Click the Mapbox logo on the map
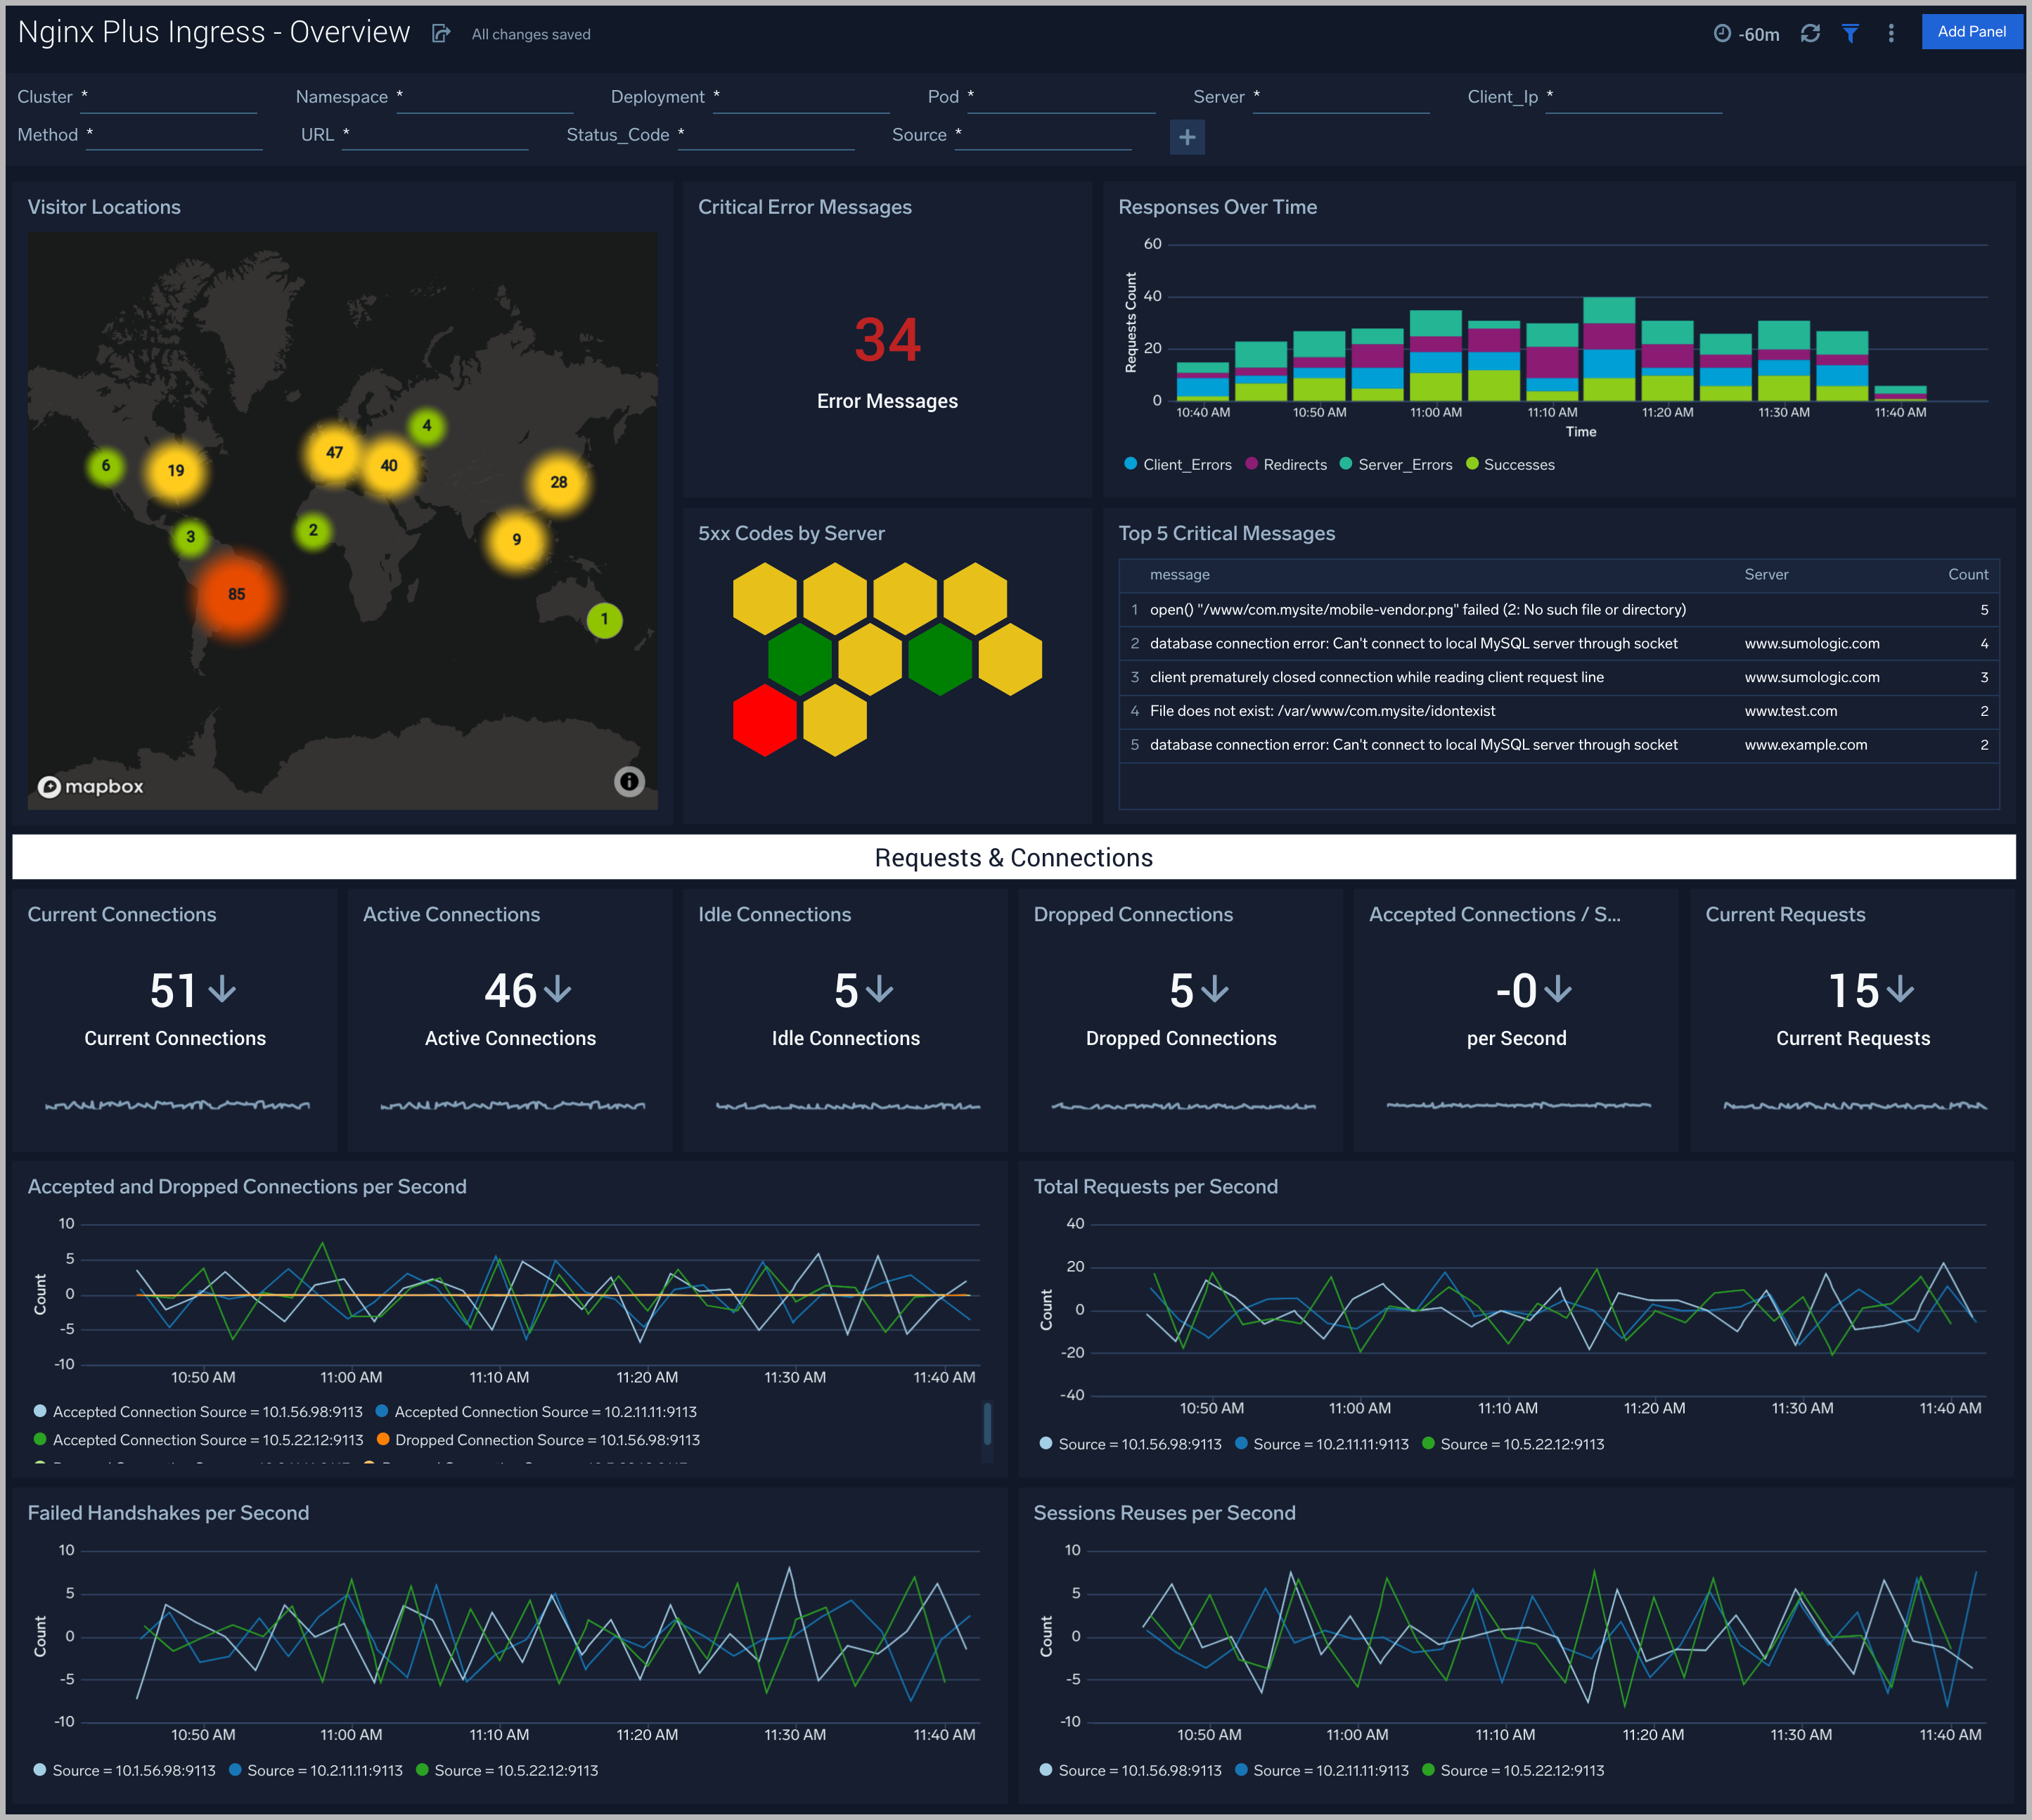Screen dimensions: 2032x1820 click(x=89, y=786)
